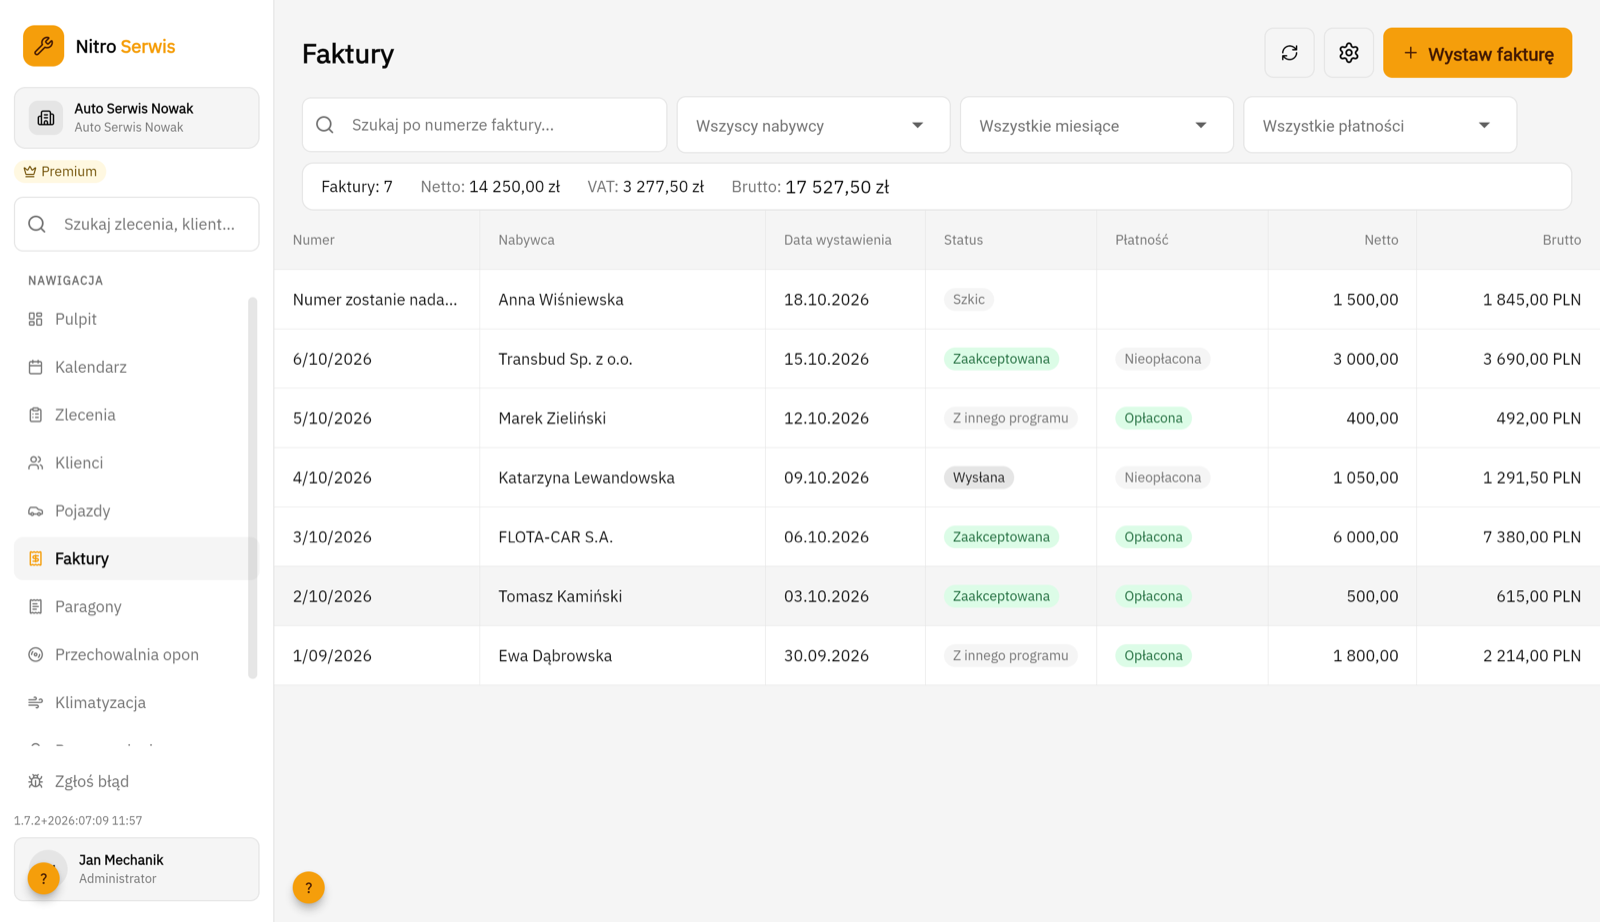Click the Wystaw fakturę button
1600x922 pixels.
coord(1477,53)
